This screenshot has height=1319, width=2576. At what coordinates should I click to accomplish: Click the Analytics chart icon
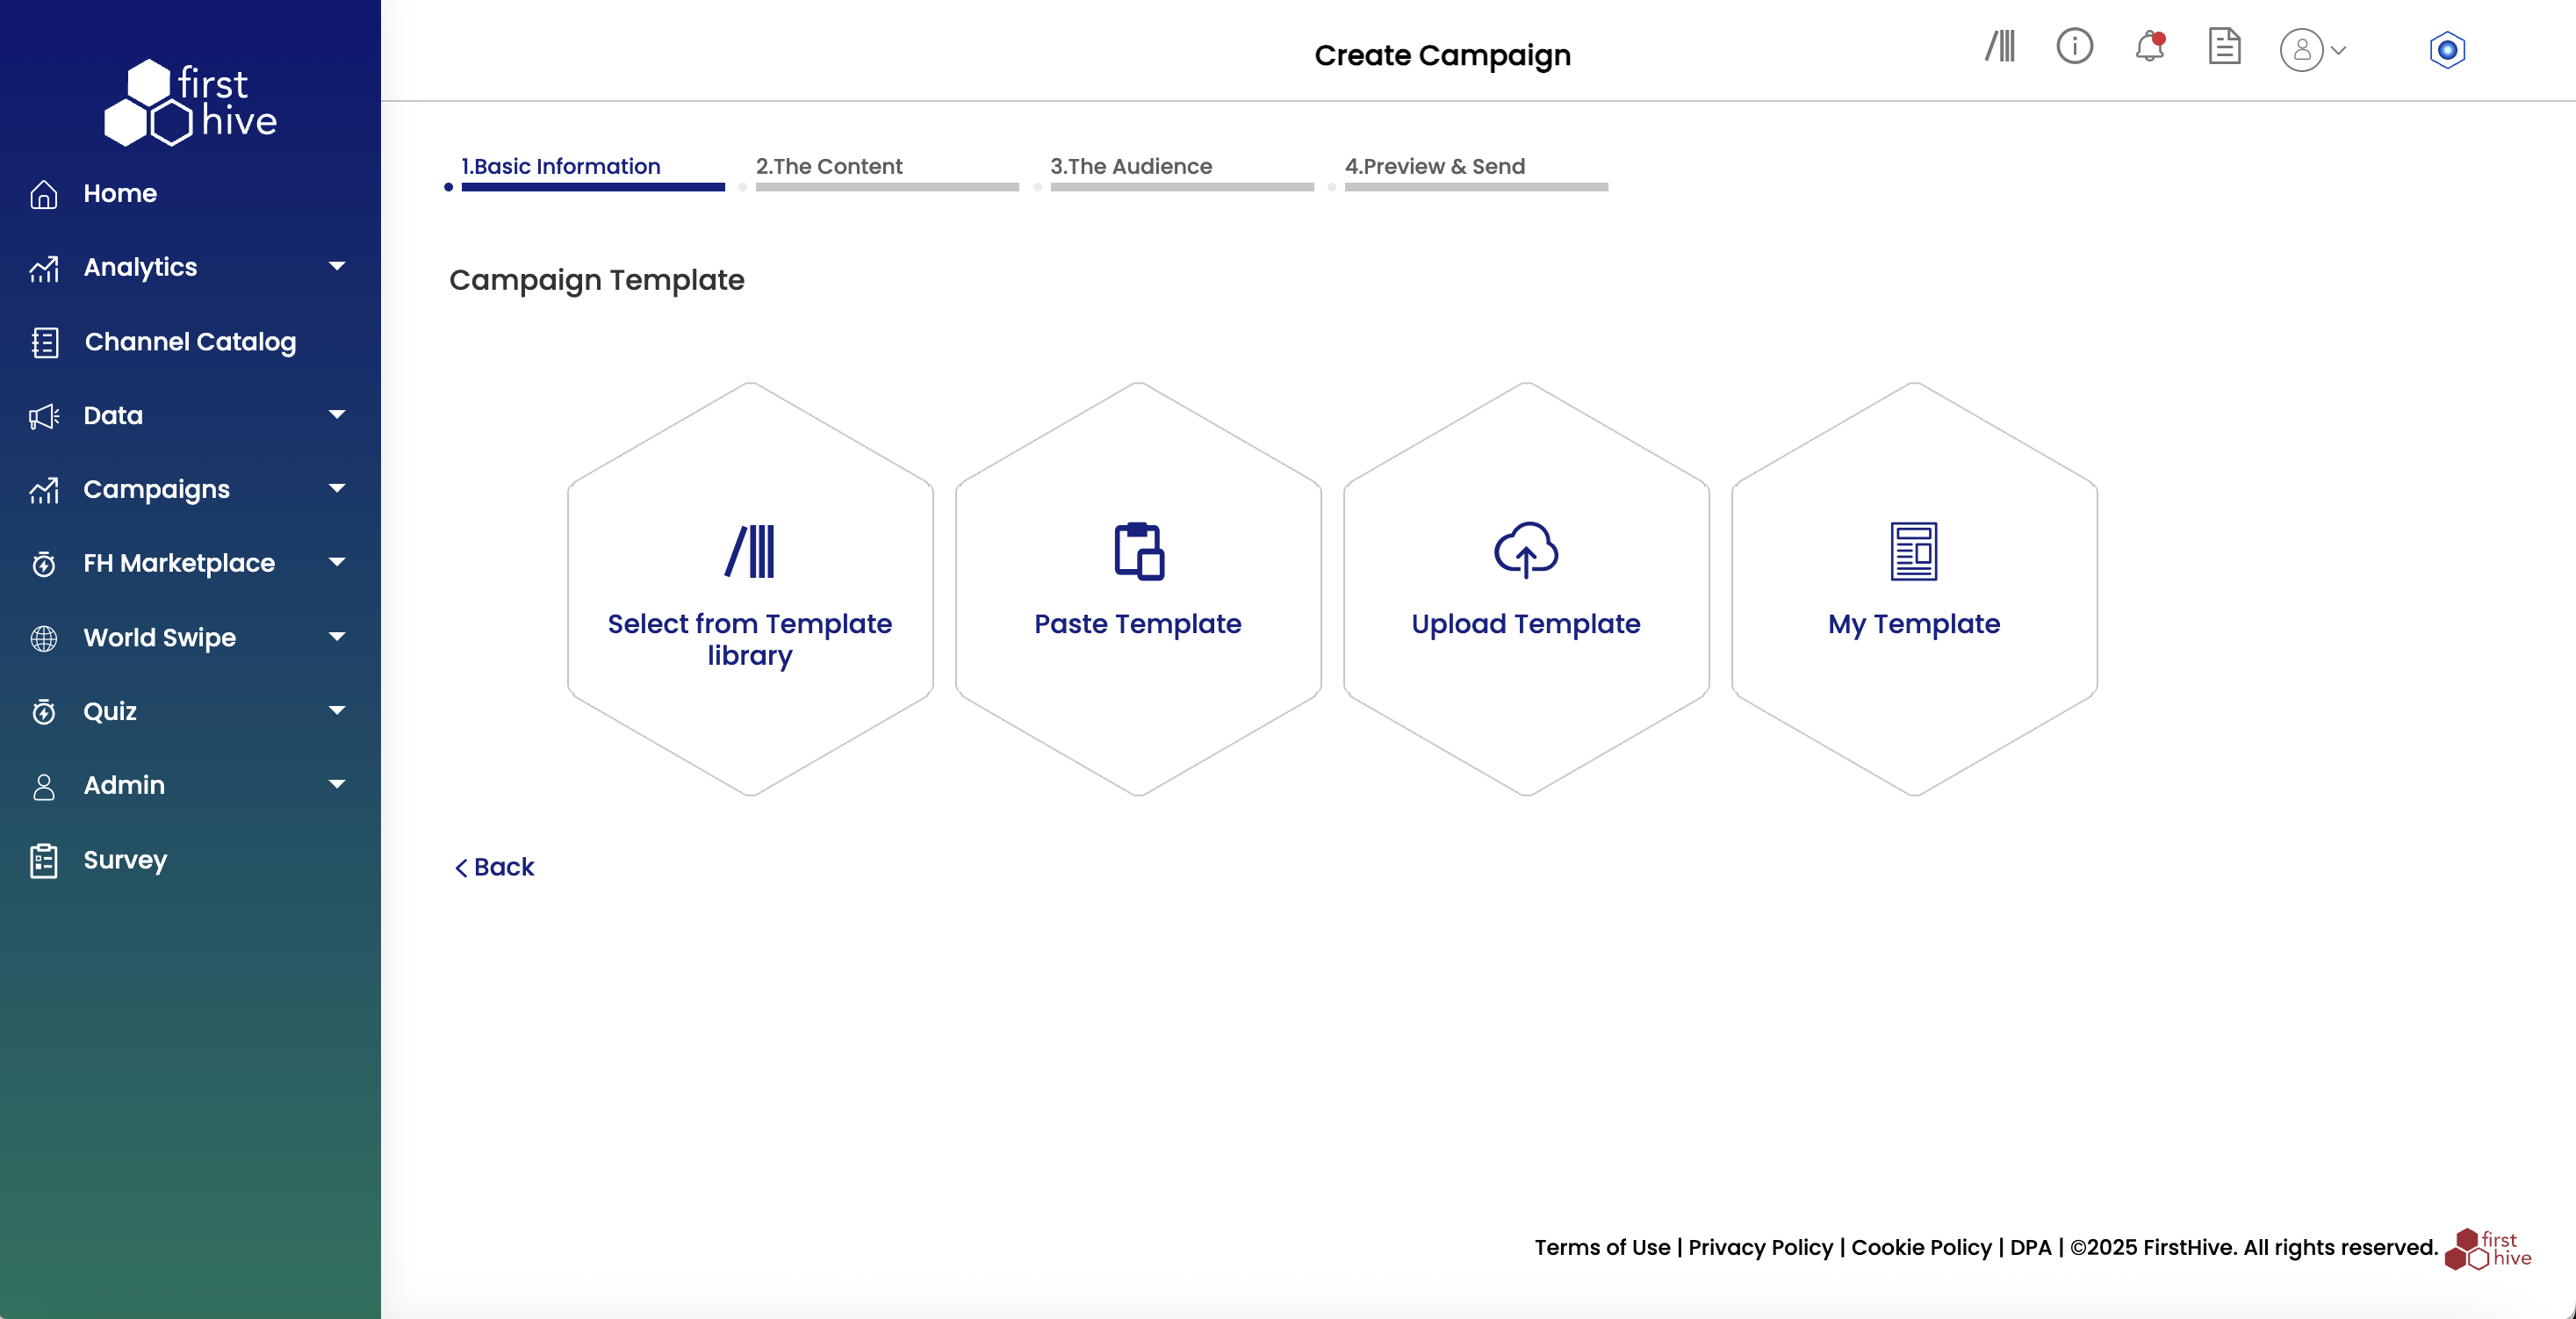pos(43,268)
